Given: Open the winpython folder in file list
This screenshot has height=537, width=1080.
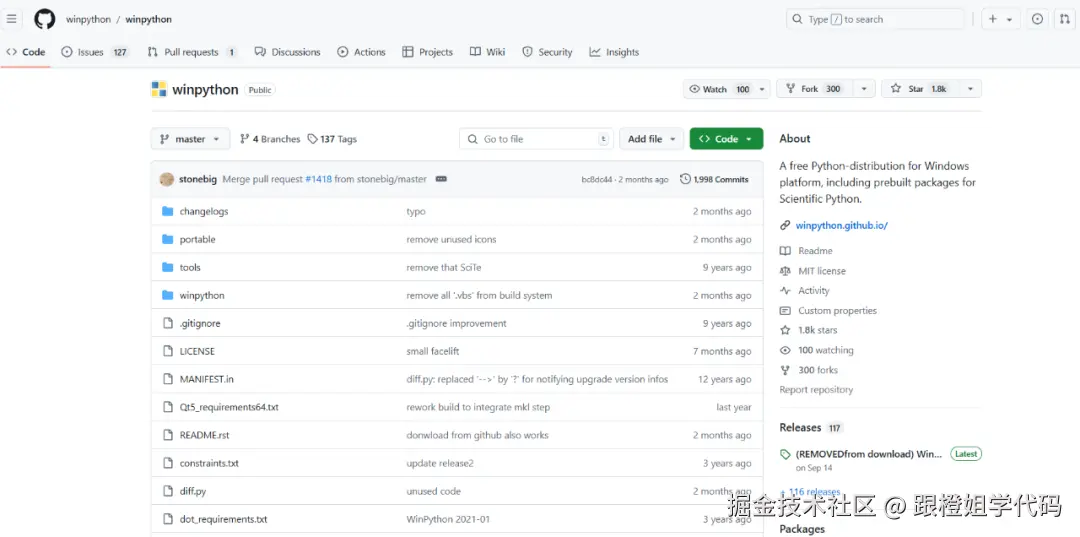Looking at the screenshot, I should (x=202, y=295).
